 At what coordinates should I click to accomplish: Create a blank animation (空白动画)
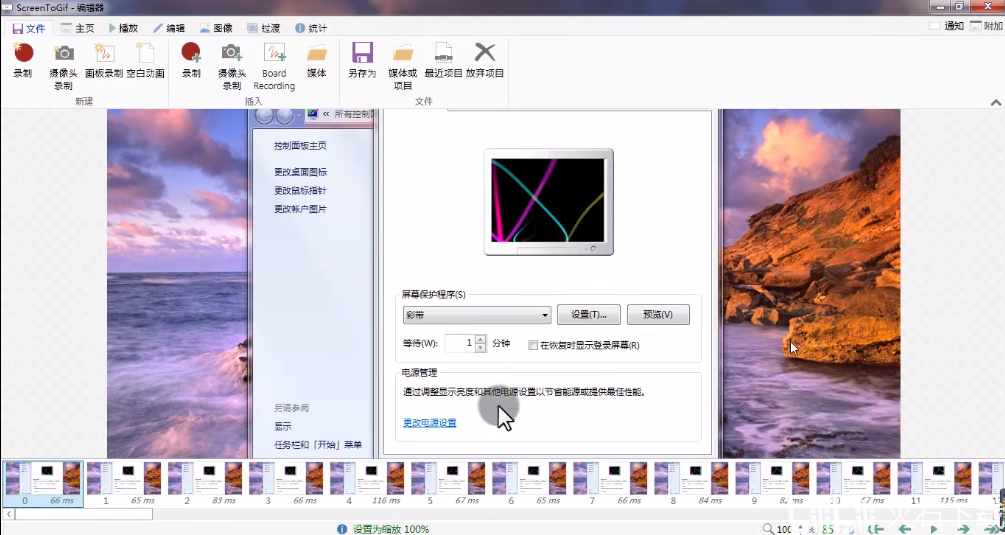coord(145,62)
